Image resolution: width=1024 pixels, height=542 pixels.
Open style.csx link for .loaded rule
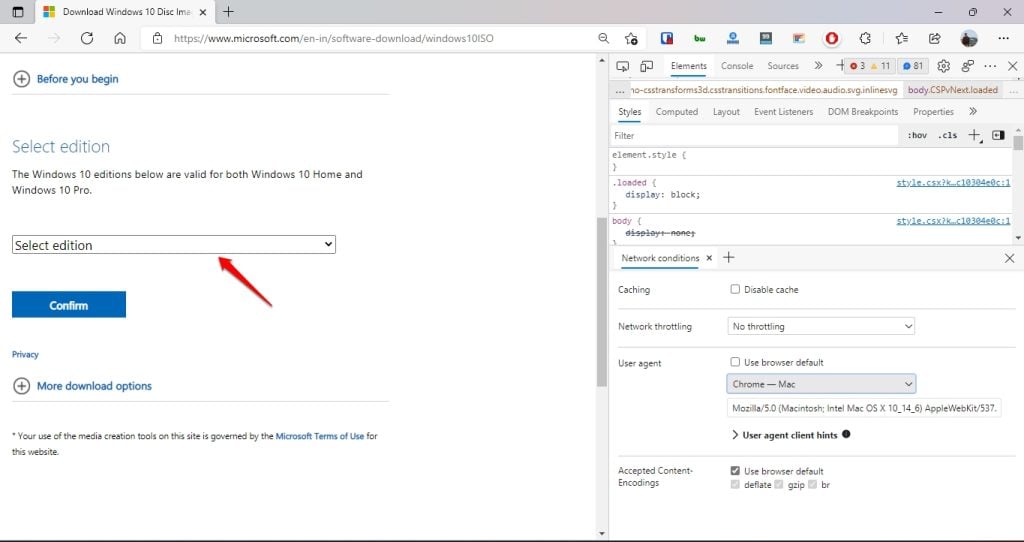[x=953, y=183]
